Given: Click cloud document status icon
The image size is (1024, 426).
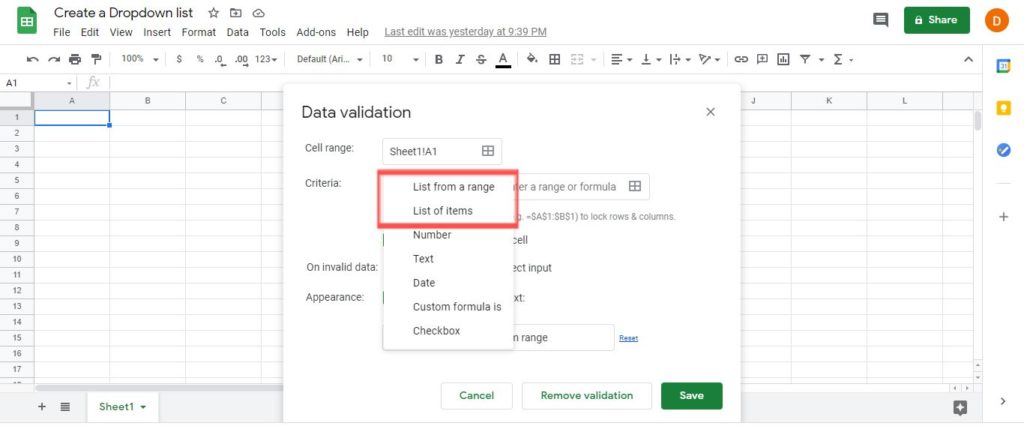Looking at the screenshot, I should click(258, 13).
